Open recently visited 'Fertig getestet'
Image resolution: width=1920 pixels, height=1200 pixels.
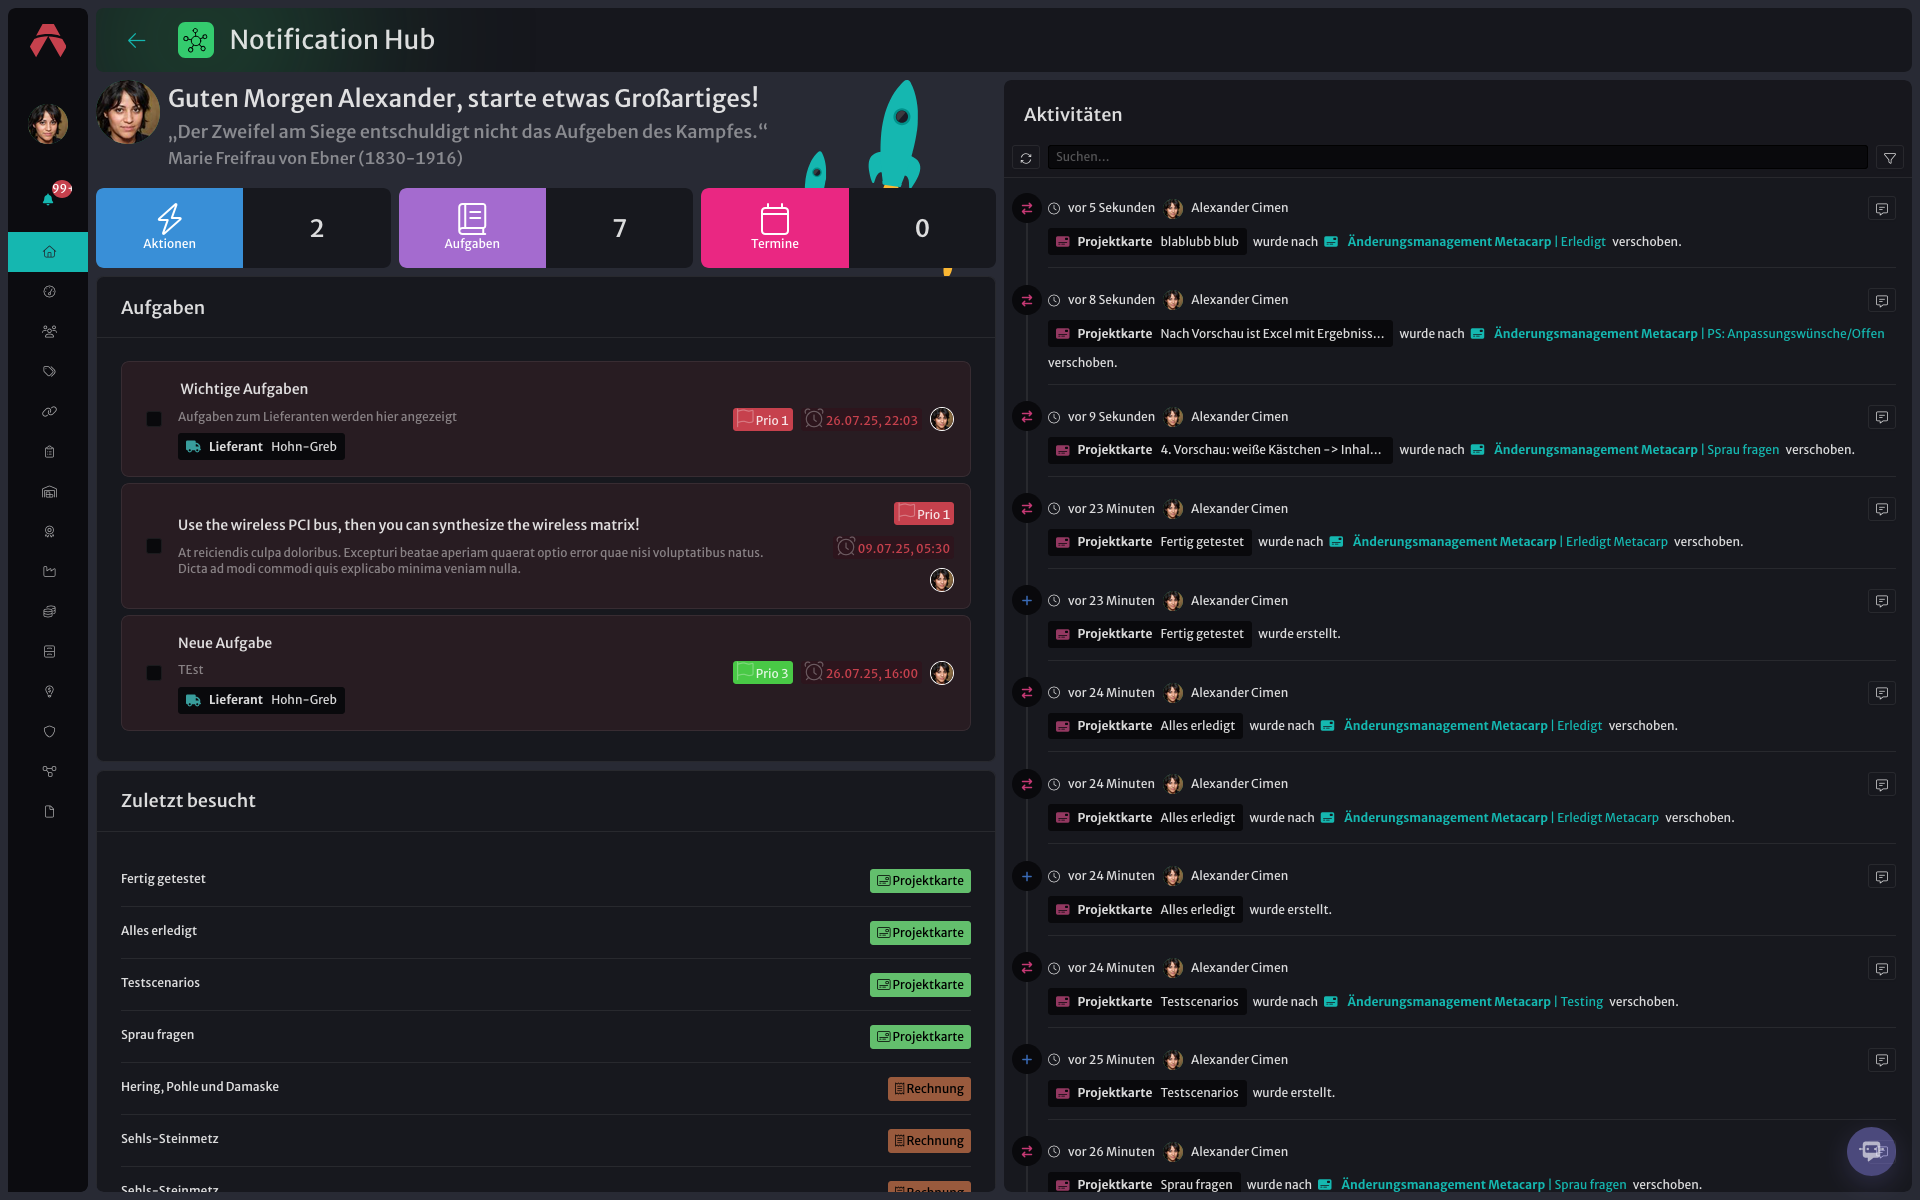pyautogui.click(x=163, y=879)
